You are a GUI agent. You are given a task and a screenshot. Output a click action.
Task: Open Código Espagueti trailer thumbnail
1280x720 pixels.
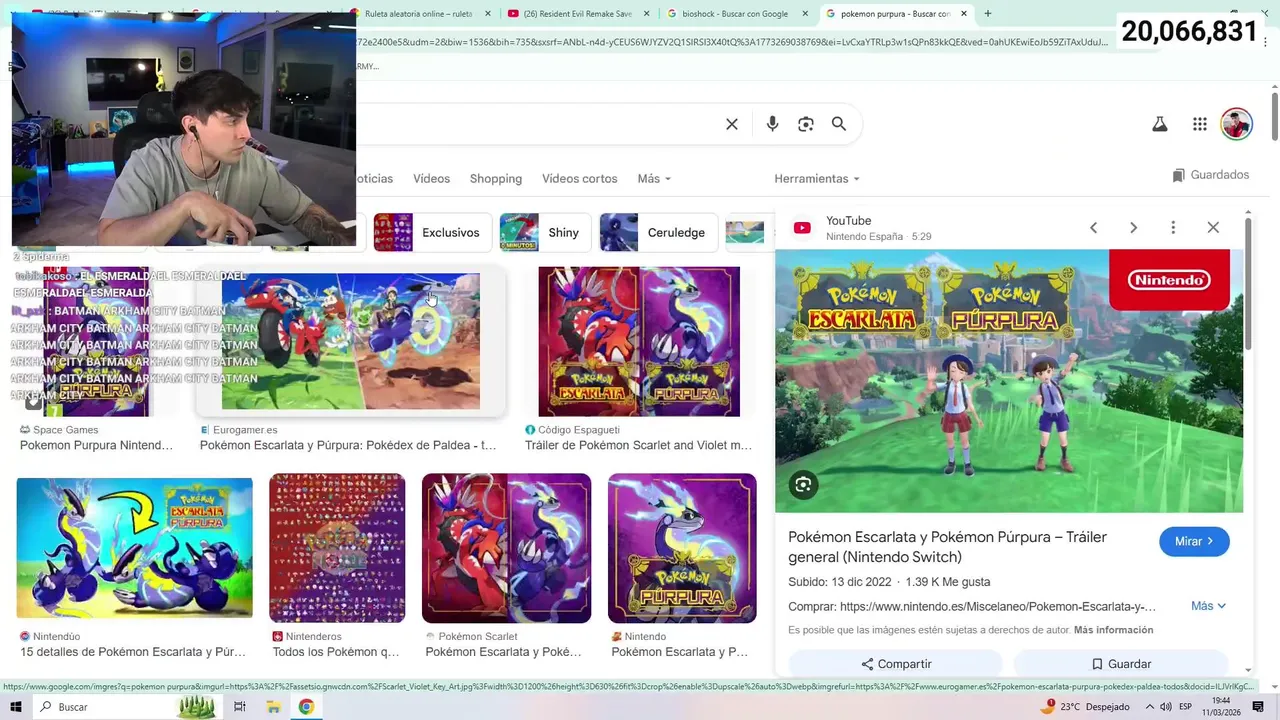pyautogui.click(x=639, y=341)
